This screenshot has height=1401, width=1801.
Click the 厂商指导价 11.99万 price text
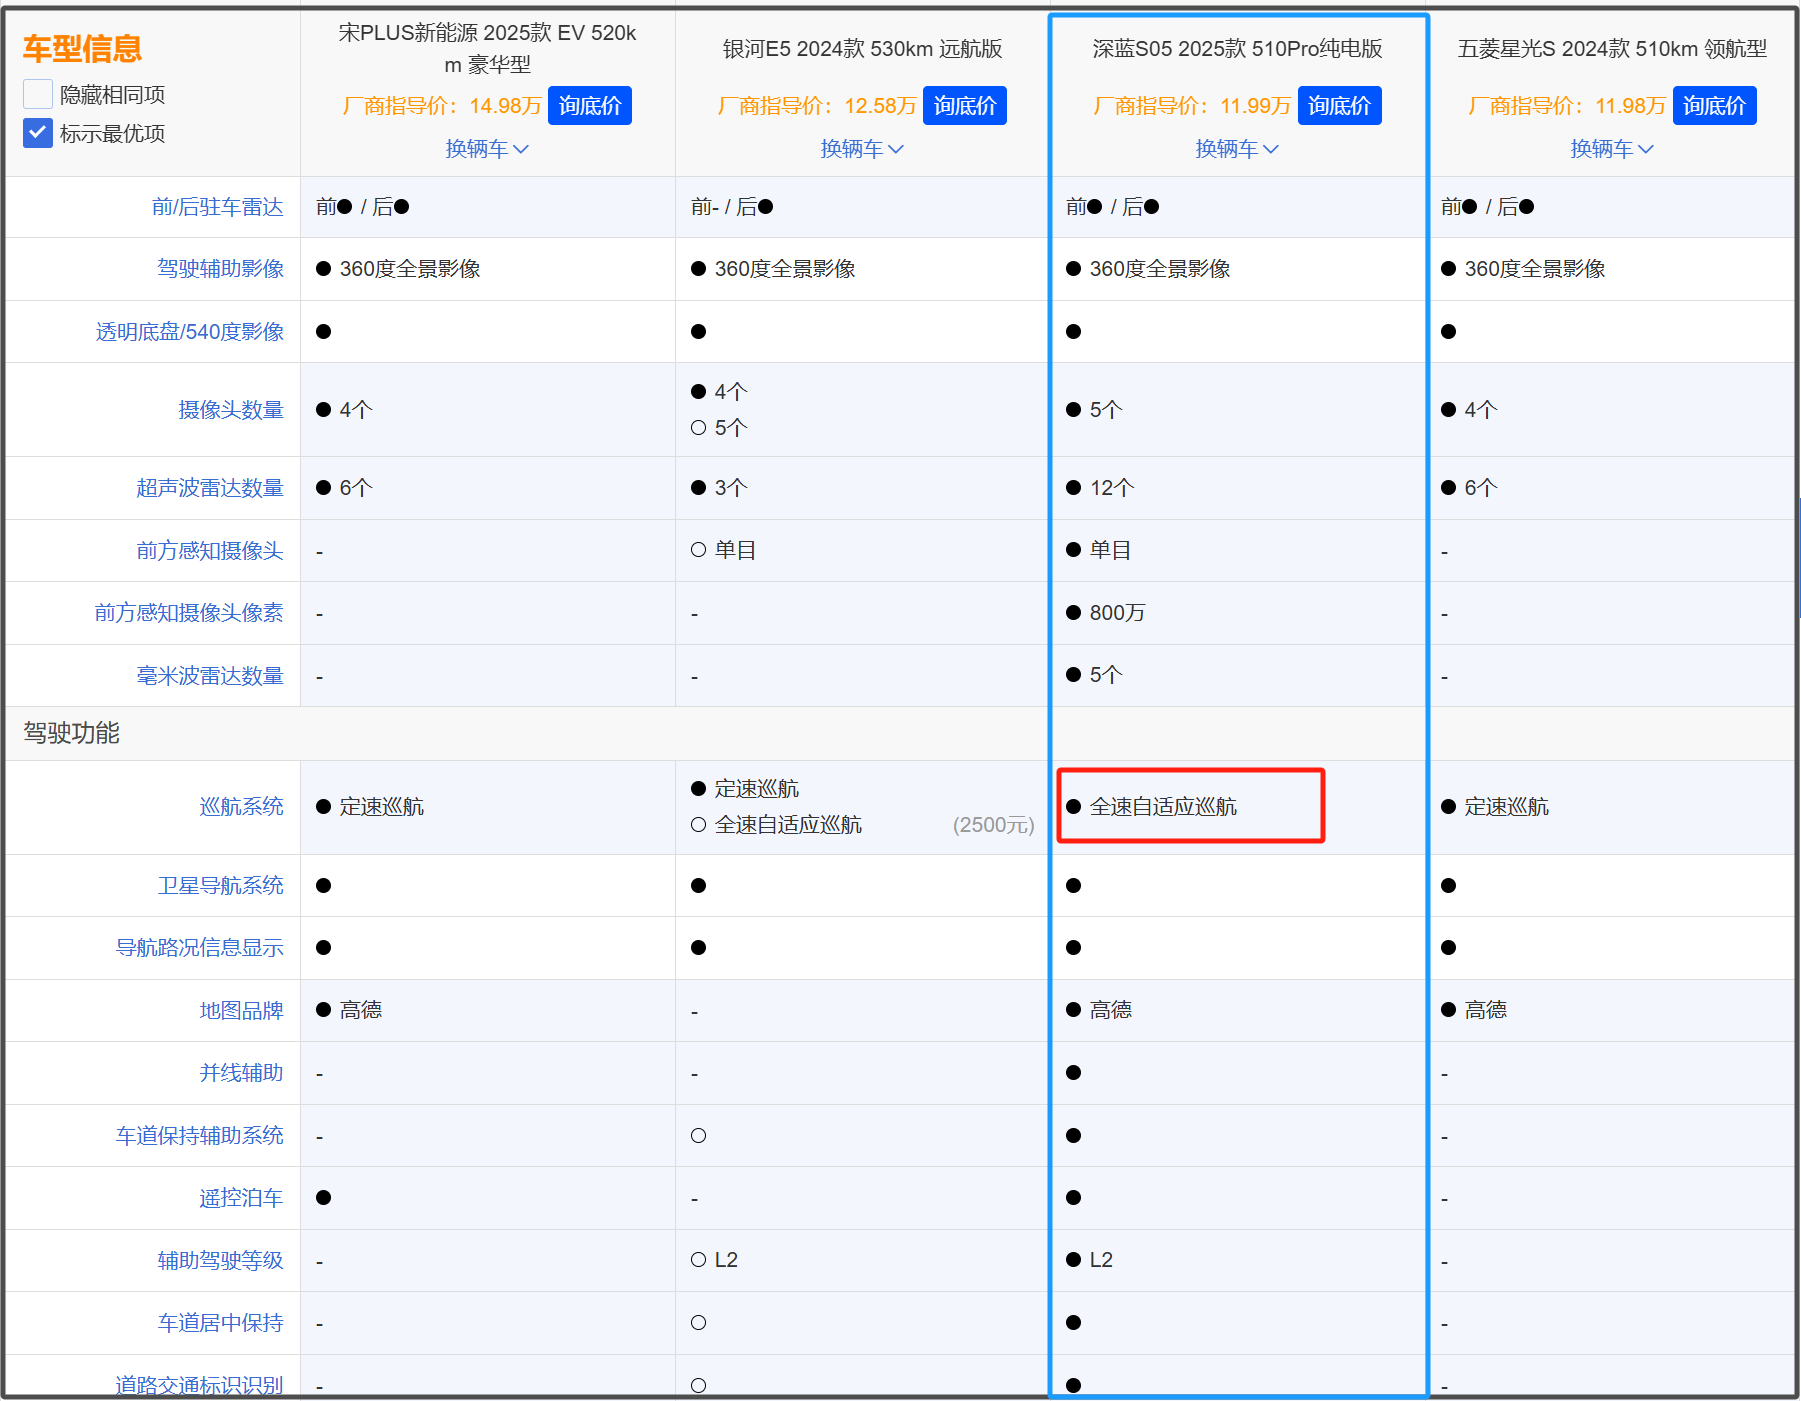pos(1192,106)
